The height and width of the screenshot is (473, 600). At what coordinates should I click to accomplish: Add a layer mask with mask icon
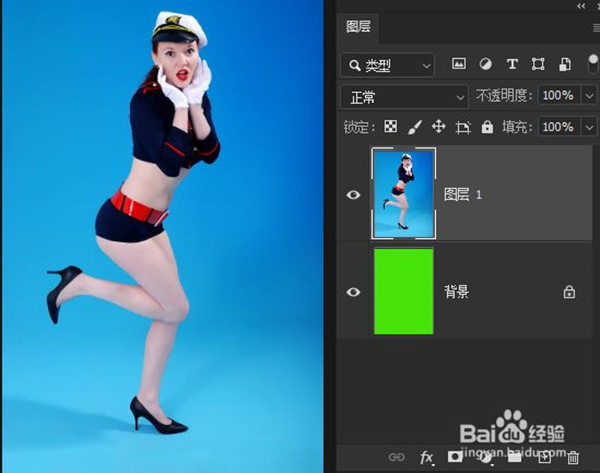pyautogui.click(x=455, y=457)
